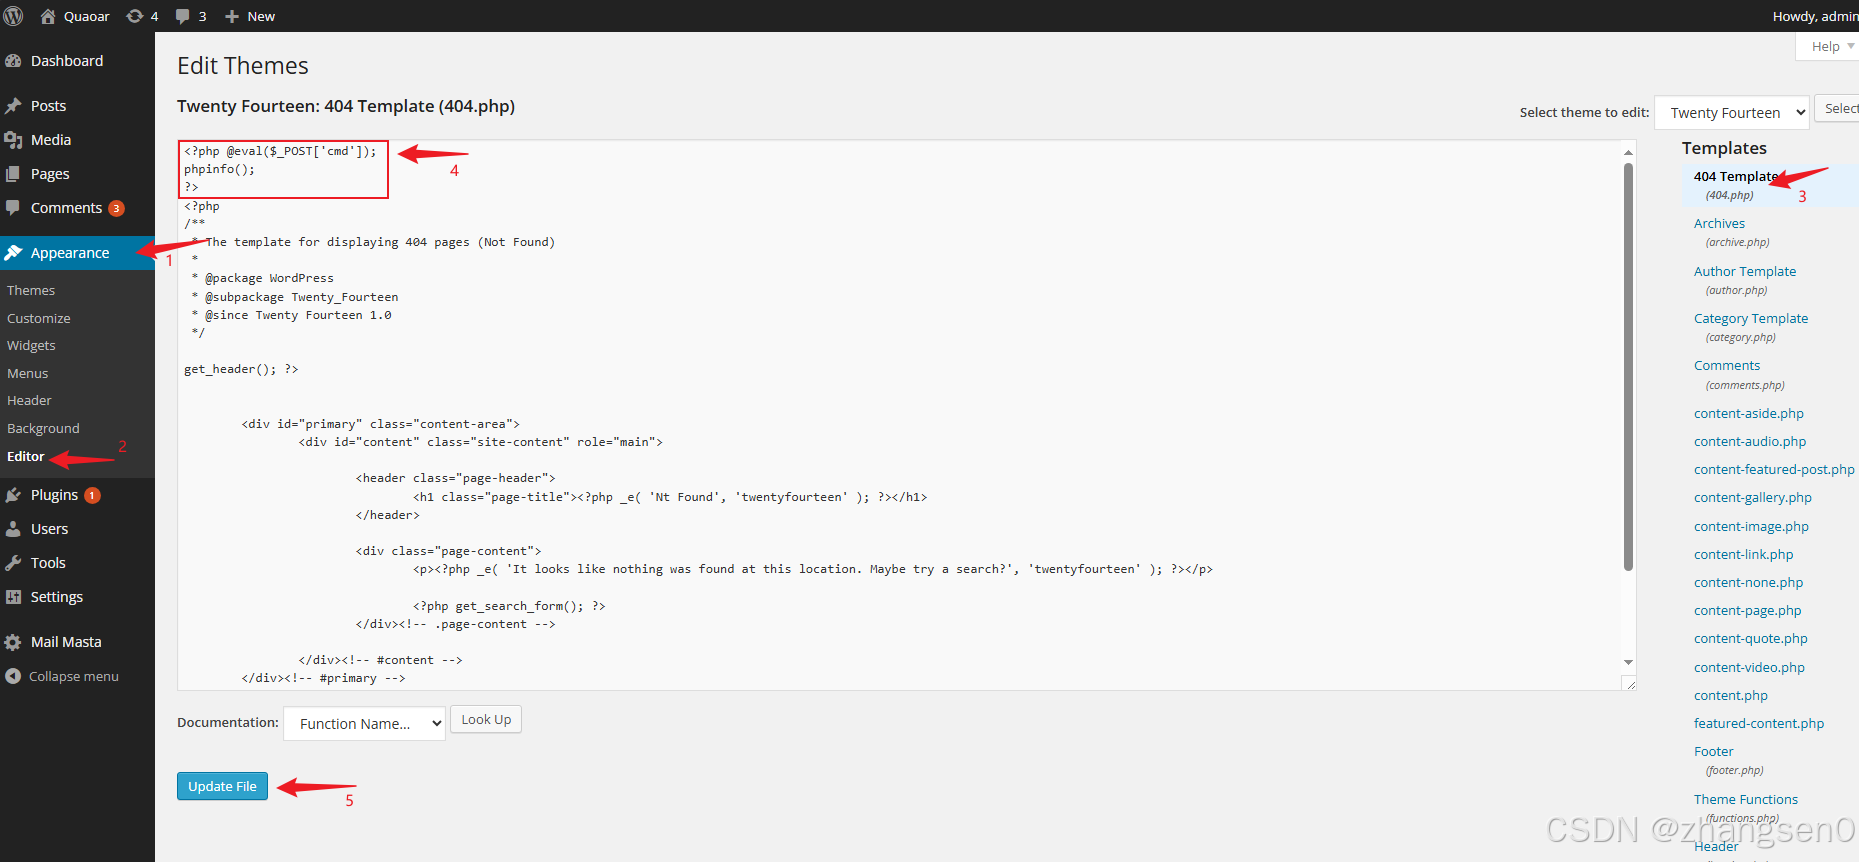Open content-page.php file
The height and width of the screenshot is (862, 1859).
[x=1748, y=610]
